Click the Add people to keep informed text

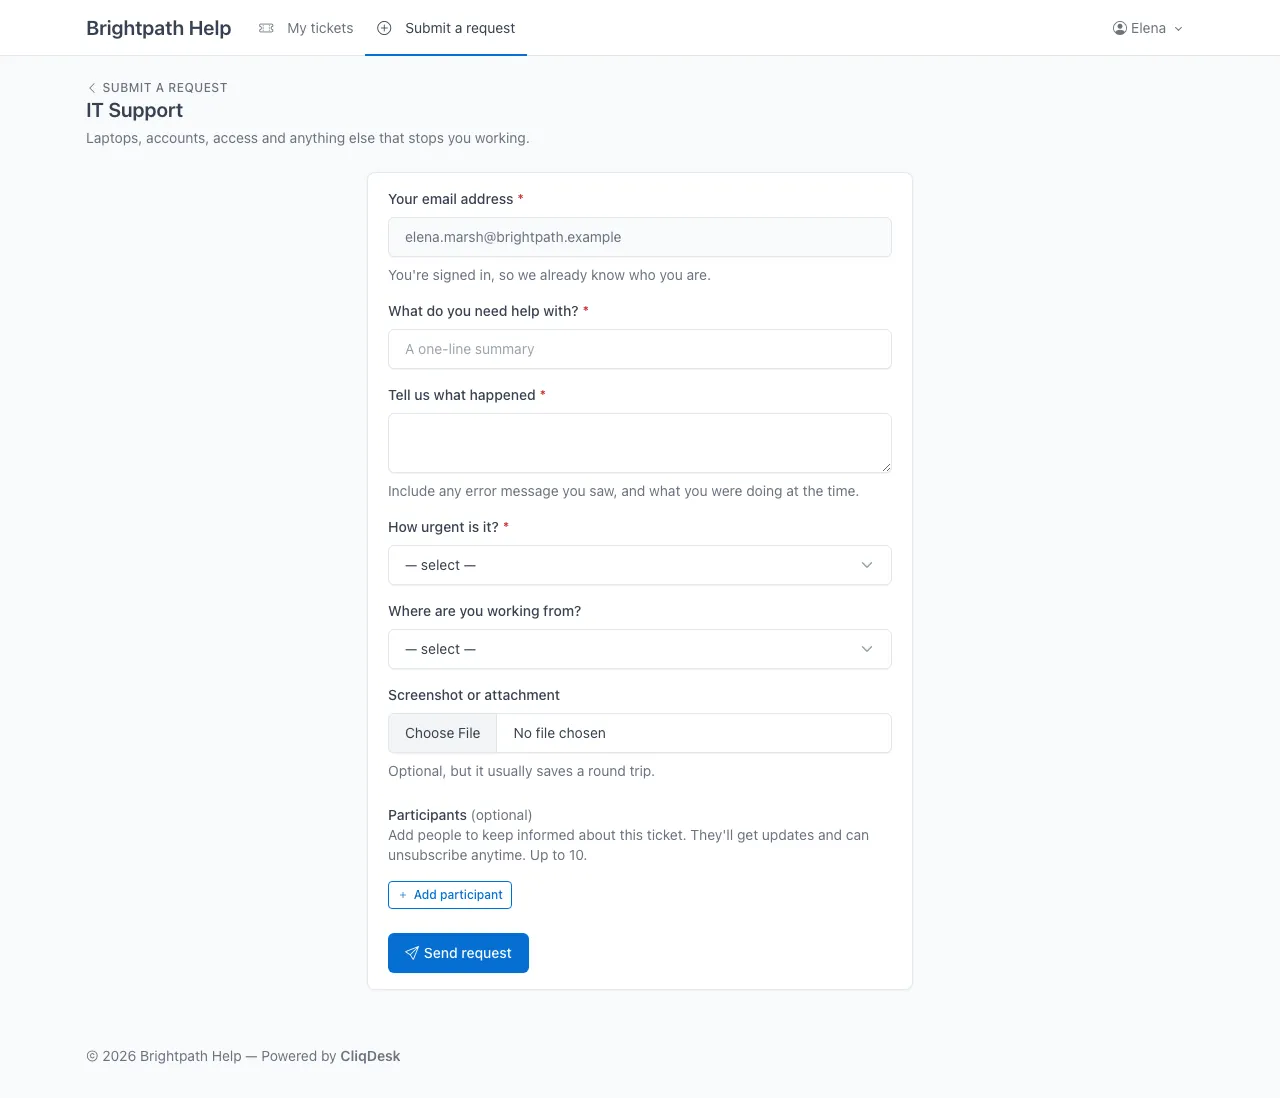point(629,845)
